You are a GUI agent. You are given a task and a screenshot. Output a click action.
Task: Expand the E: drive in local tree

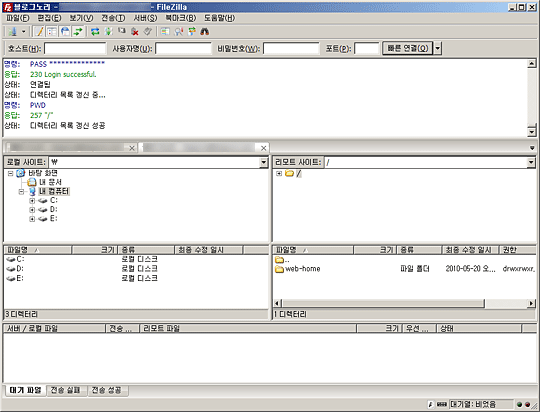pos(32,219)
